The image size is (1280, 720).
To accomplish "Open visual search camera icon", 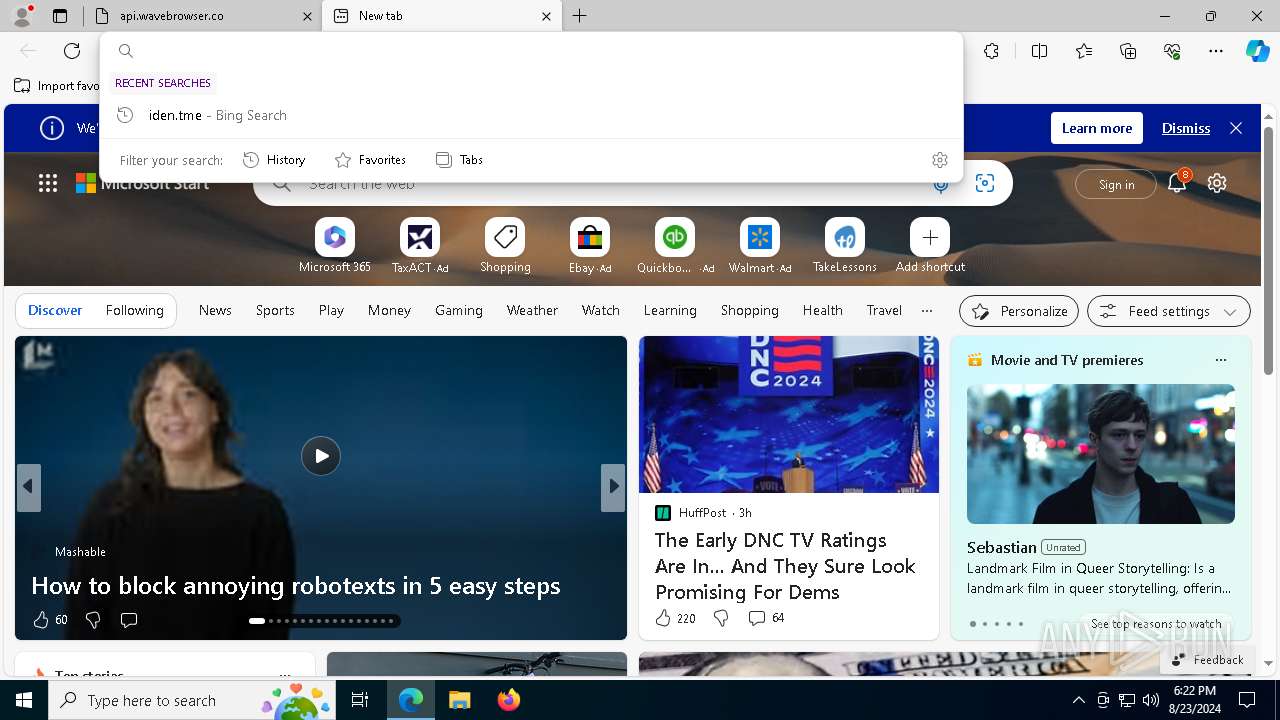I will coord(985,184).
